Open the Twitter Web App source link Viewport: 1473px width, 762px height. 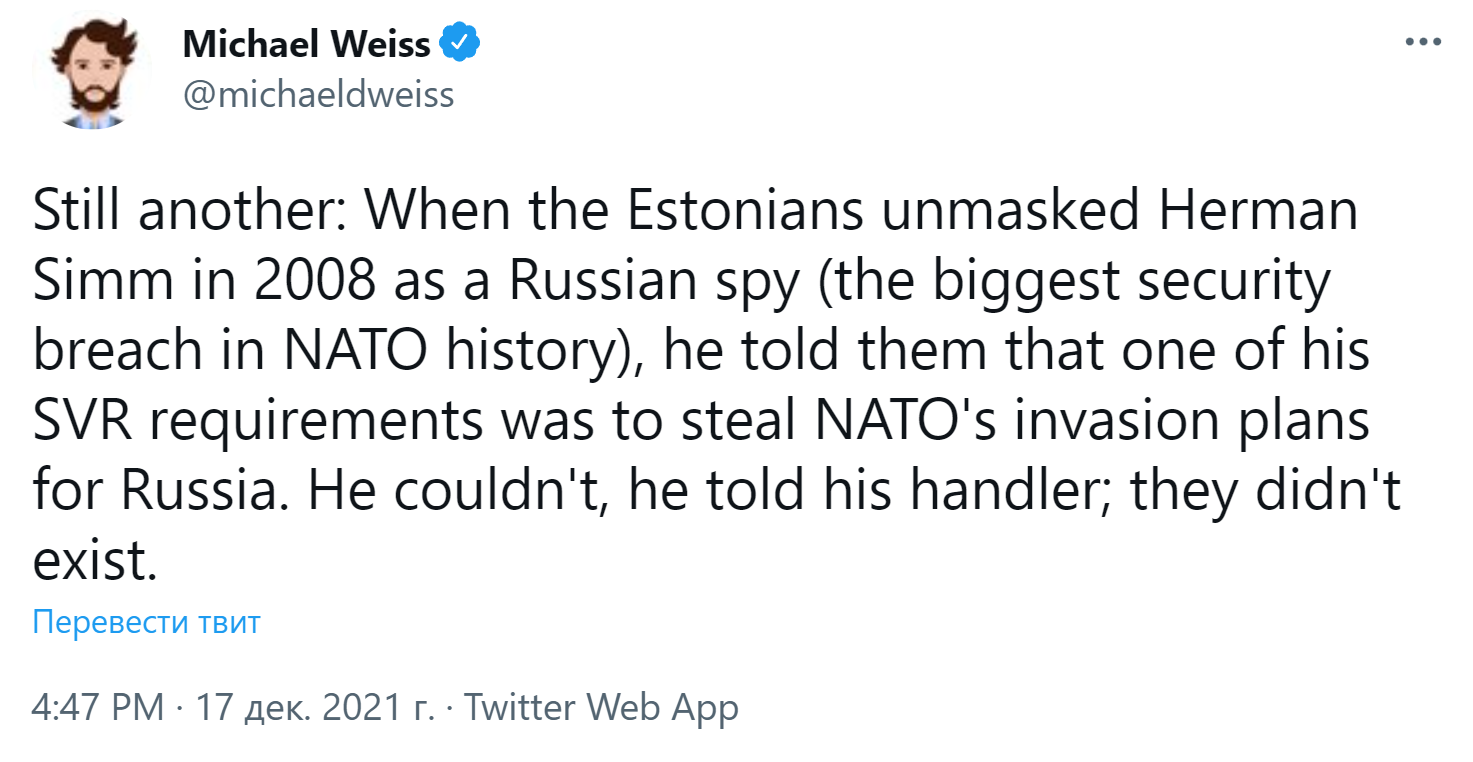coord(601,708)
